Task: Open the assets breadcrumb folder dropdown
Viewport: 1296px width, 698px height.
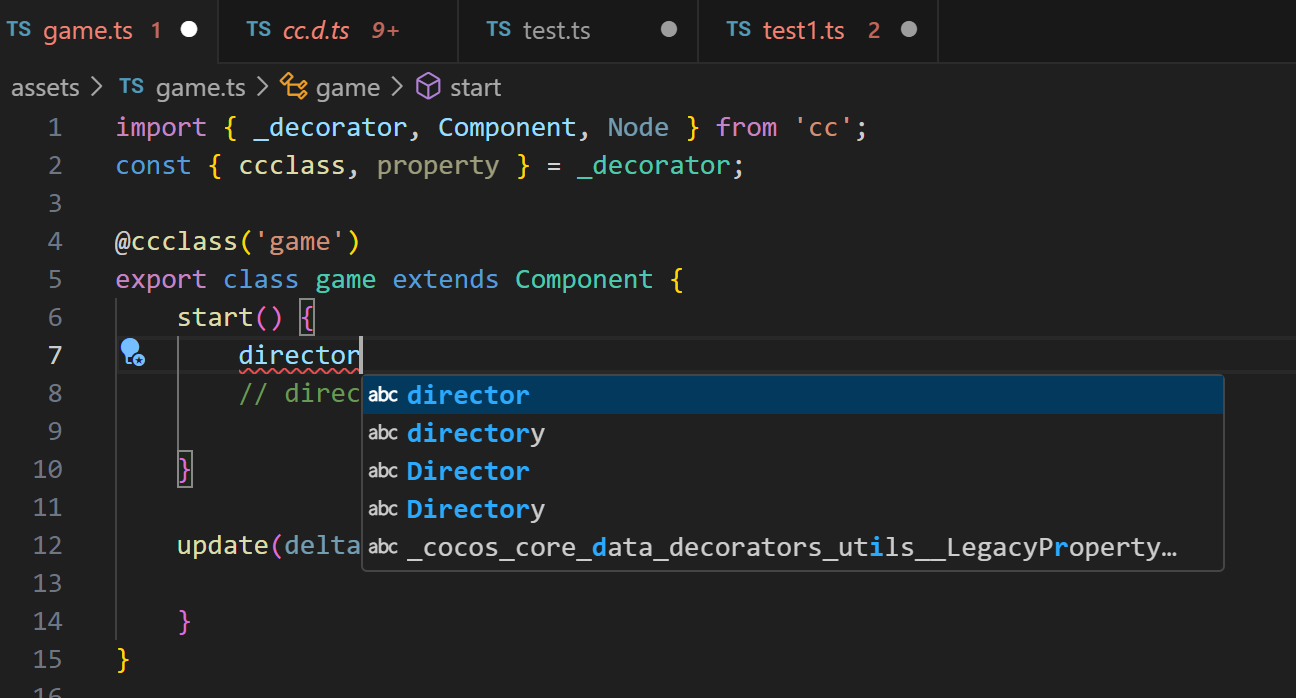Action: tap(45, 88)
